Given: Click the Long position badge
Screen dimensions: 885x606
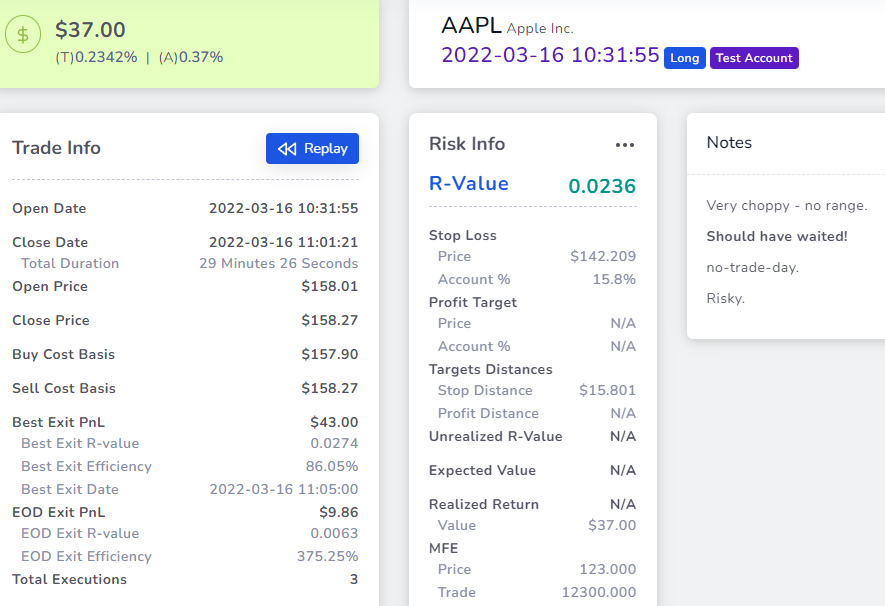Looking at the screenshot, I should coord(685,58).
